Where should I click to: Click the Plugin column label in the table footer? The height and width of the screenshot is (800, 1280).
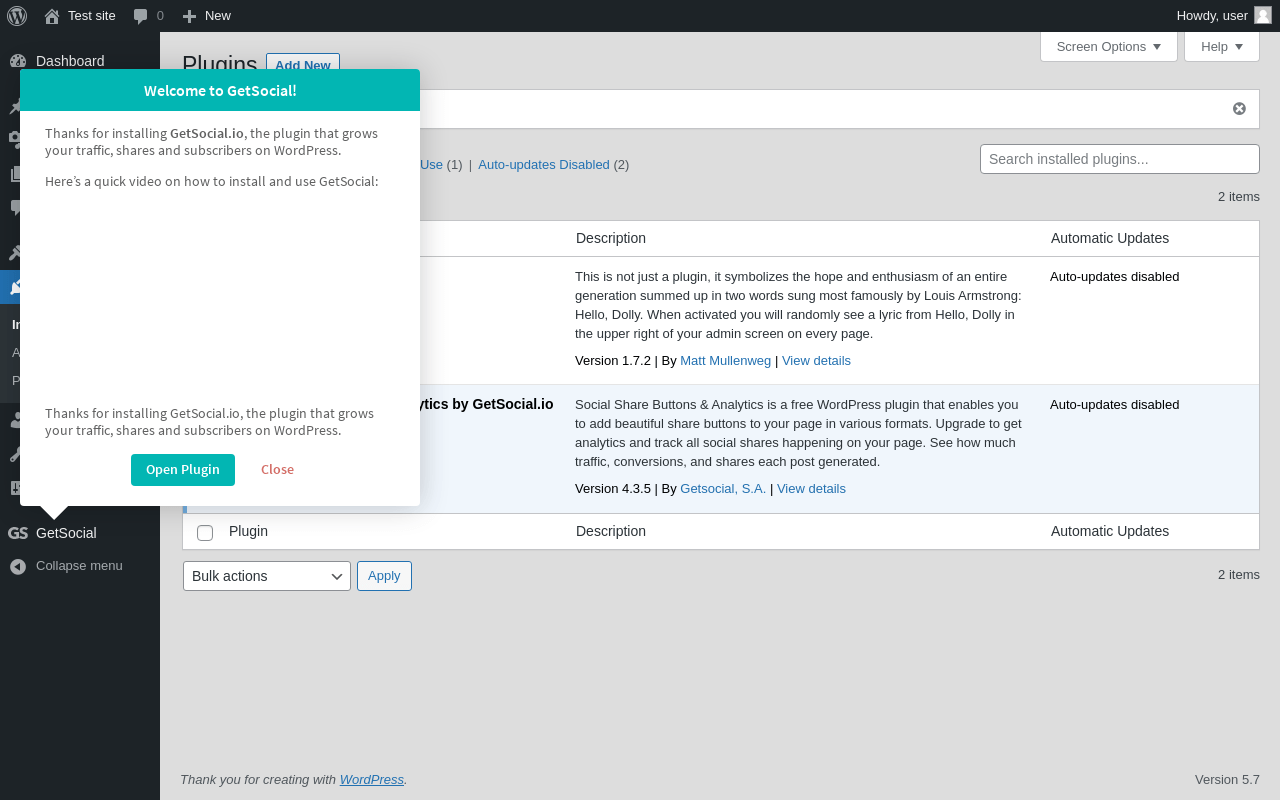(x=248, y=531)
